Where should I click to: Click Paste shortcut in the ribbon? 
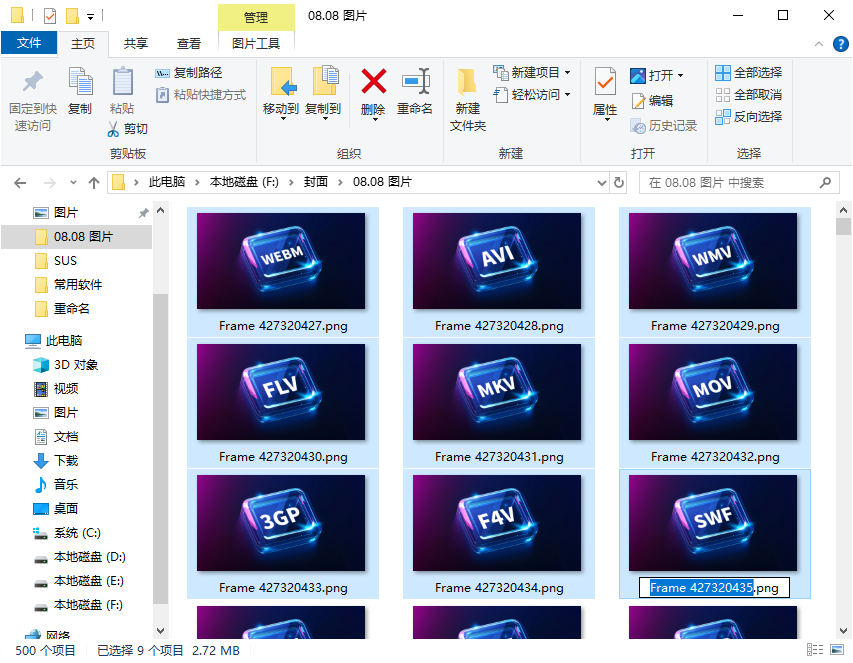[201, 95]
